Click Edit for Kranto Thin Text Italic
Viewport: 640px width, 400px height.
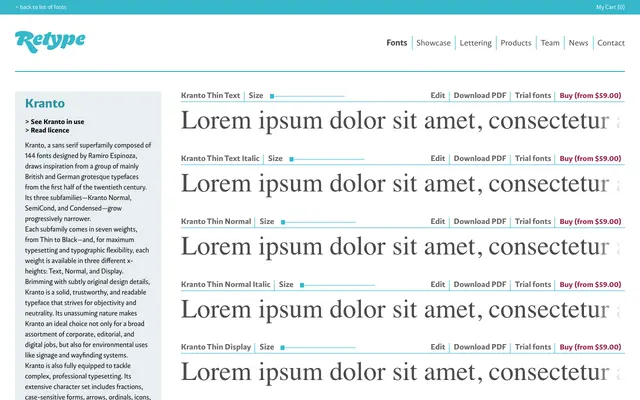pyautogui.click(x=438, y=158)
